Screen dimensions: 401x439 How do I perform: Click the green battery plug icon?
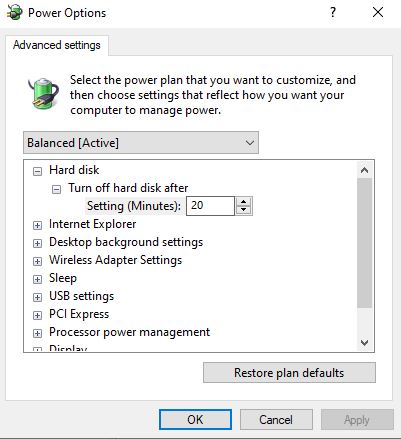click(43, 93)
